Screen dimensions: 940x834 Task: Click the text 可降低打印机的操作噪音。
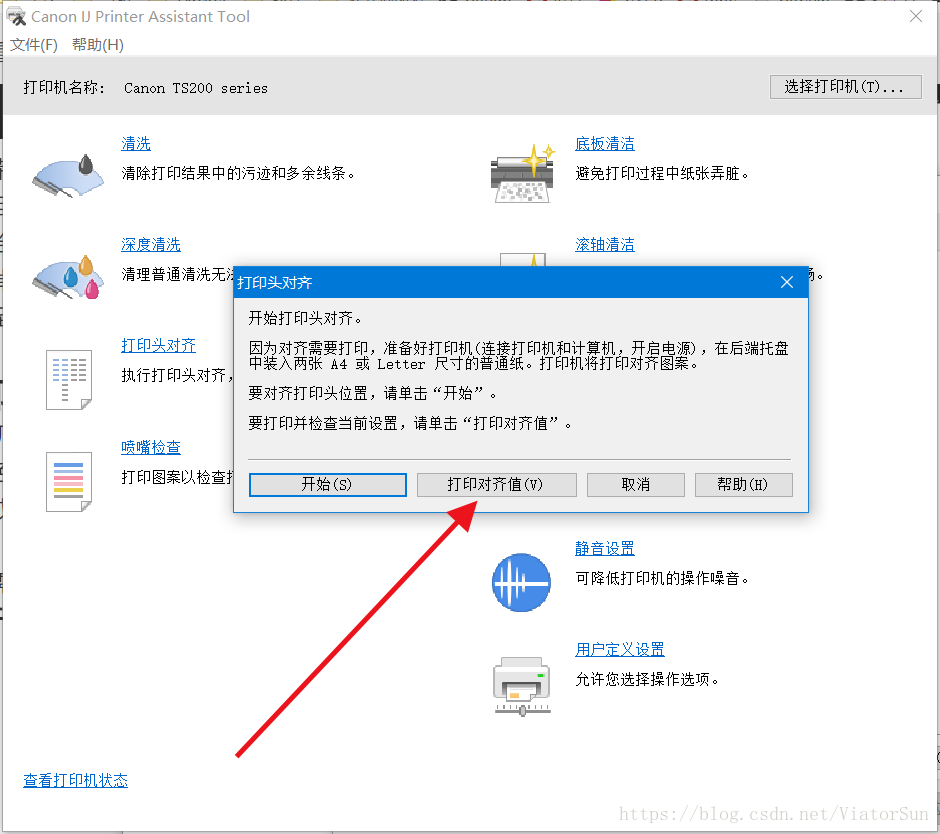point(662,579)
